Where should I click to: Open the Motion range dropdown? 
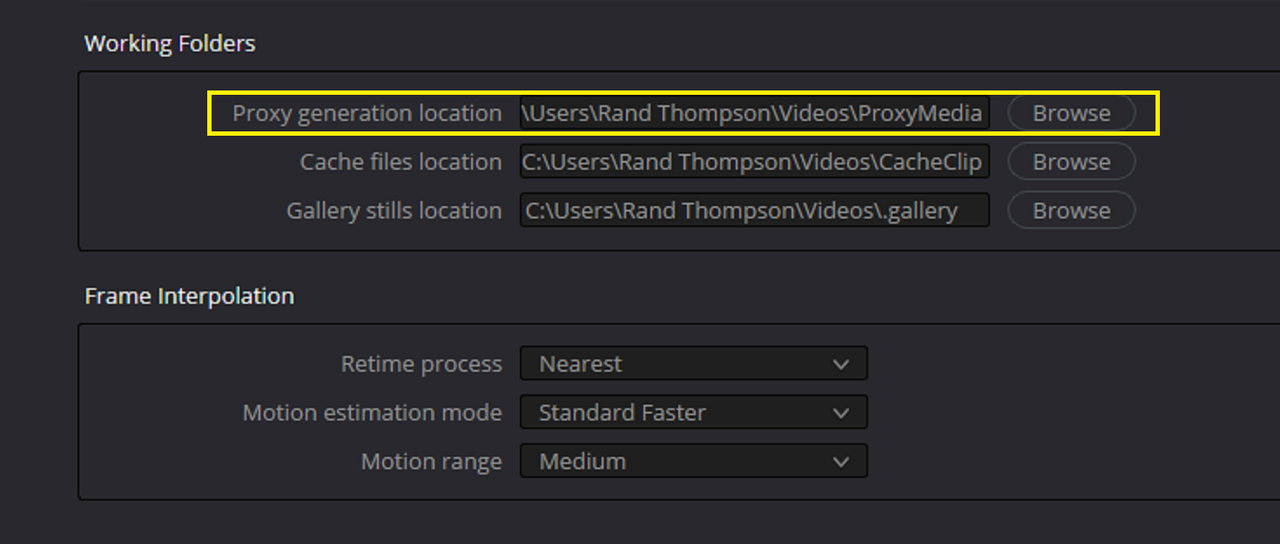[693, 461]
